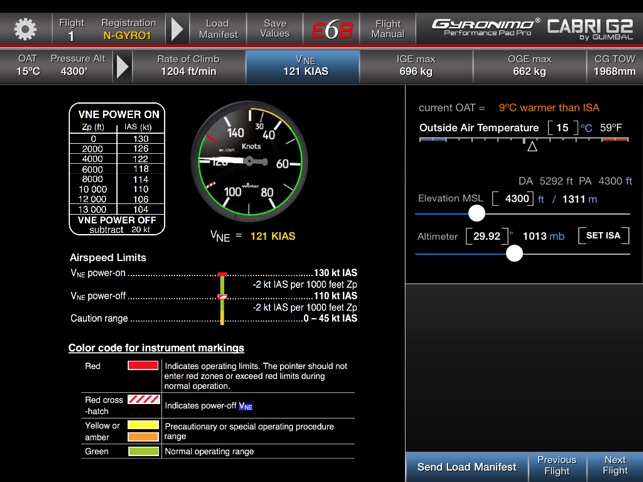Adjust the OAT slider triangle pointer
The width and height of the screenshot is (643, 482).
(x=532, y=146)
